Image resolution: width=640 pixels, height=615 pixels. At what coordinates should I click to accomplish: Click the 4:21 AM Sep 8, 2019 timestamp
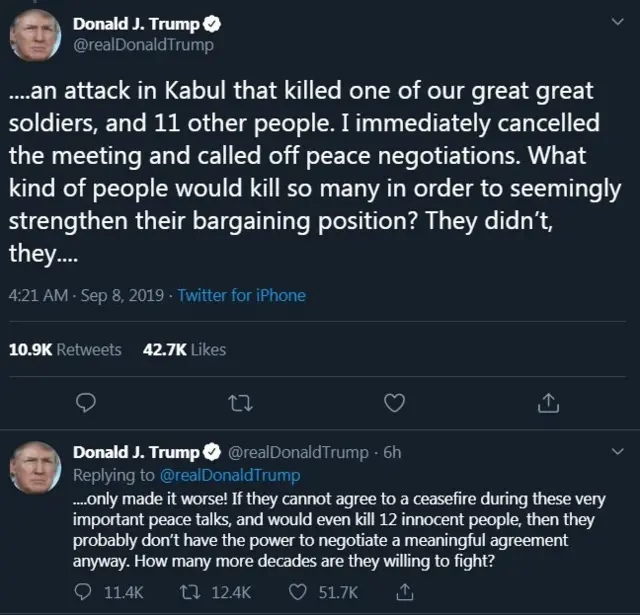pos(86,295)
